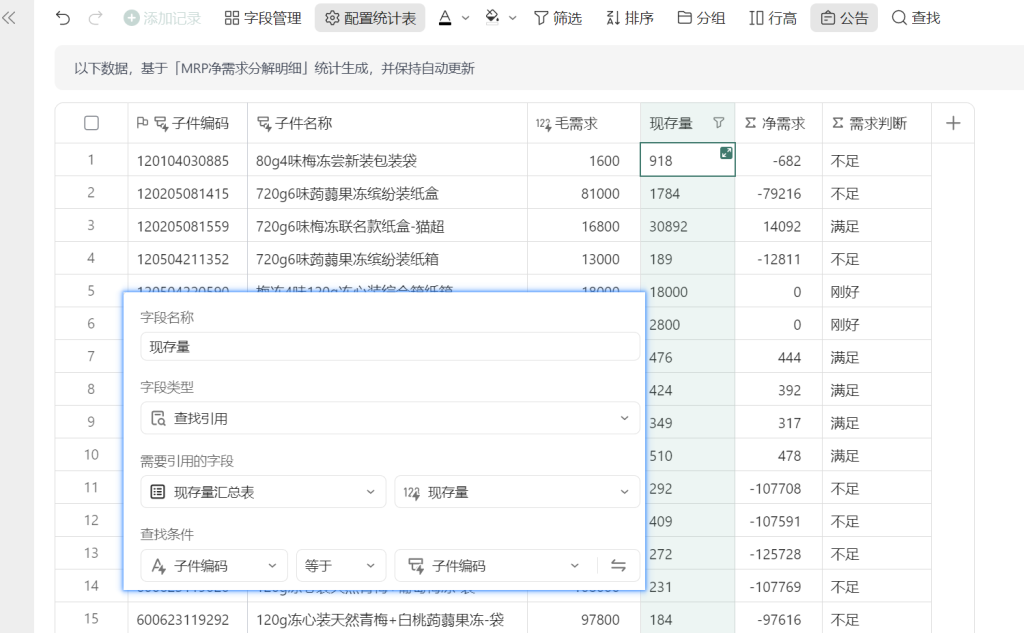Viewport: 1024px width, 633px height.
Task: Click the filter icon in 现存量 header
Action: [x=718, y=123]
